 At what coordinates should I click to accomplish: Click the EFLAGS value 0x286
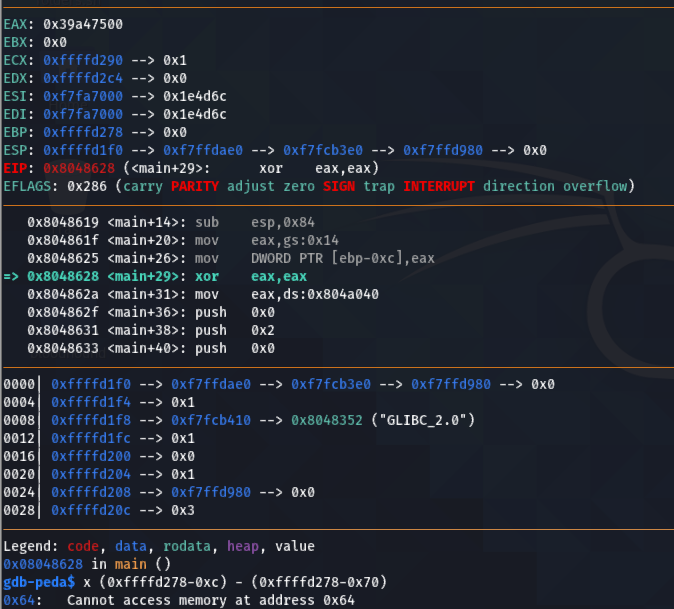(x=87, y=186)
